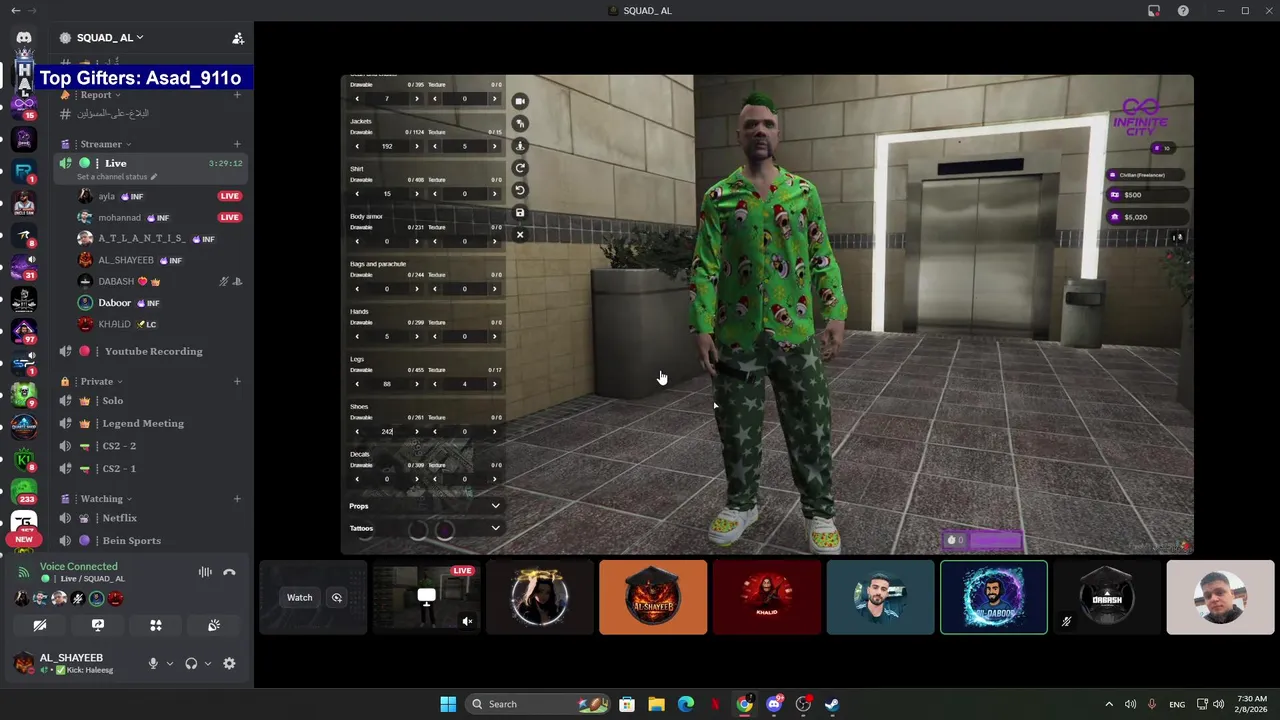Unmute the LIVE stream thumbnail

click(467, 621)
